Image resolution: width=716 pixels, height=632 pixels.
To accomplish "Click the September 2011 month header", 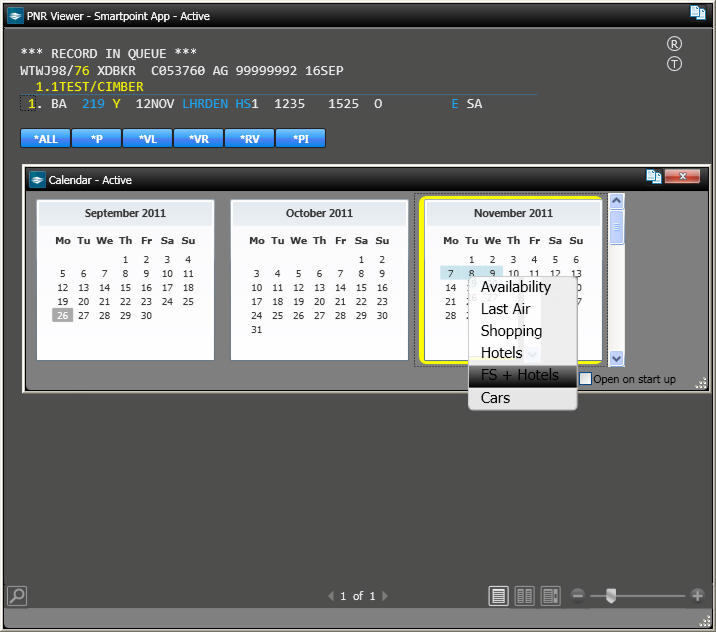I will (125, 213).
